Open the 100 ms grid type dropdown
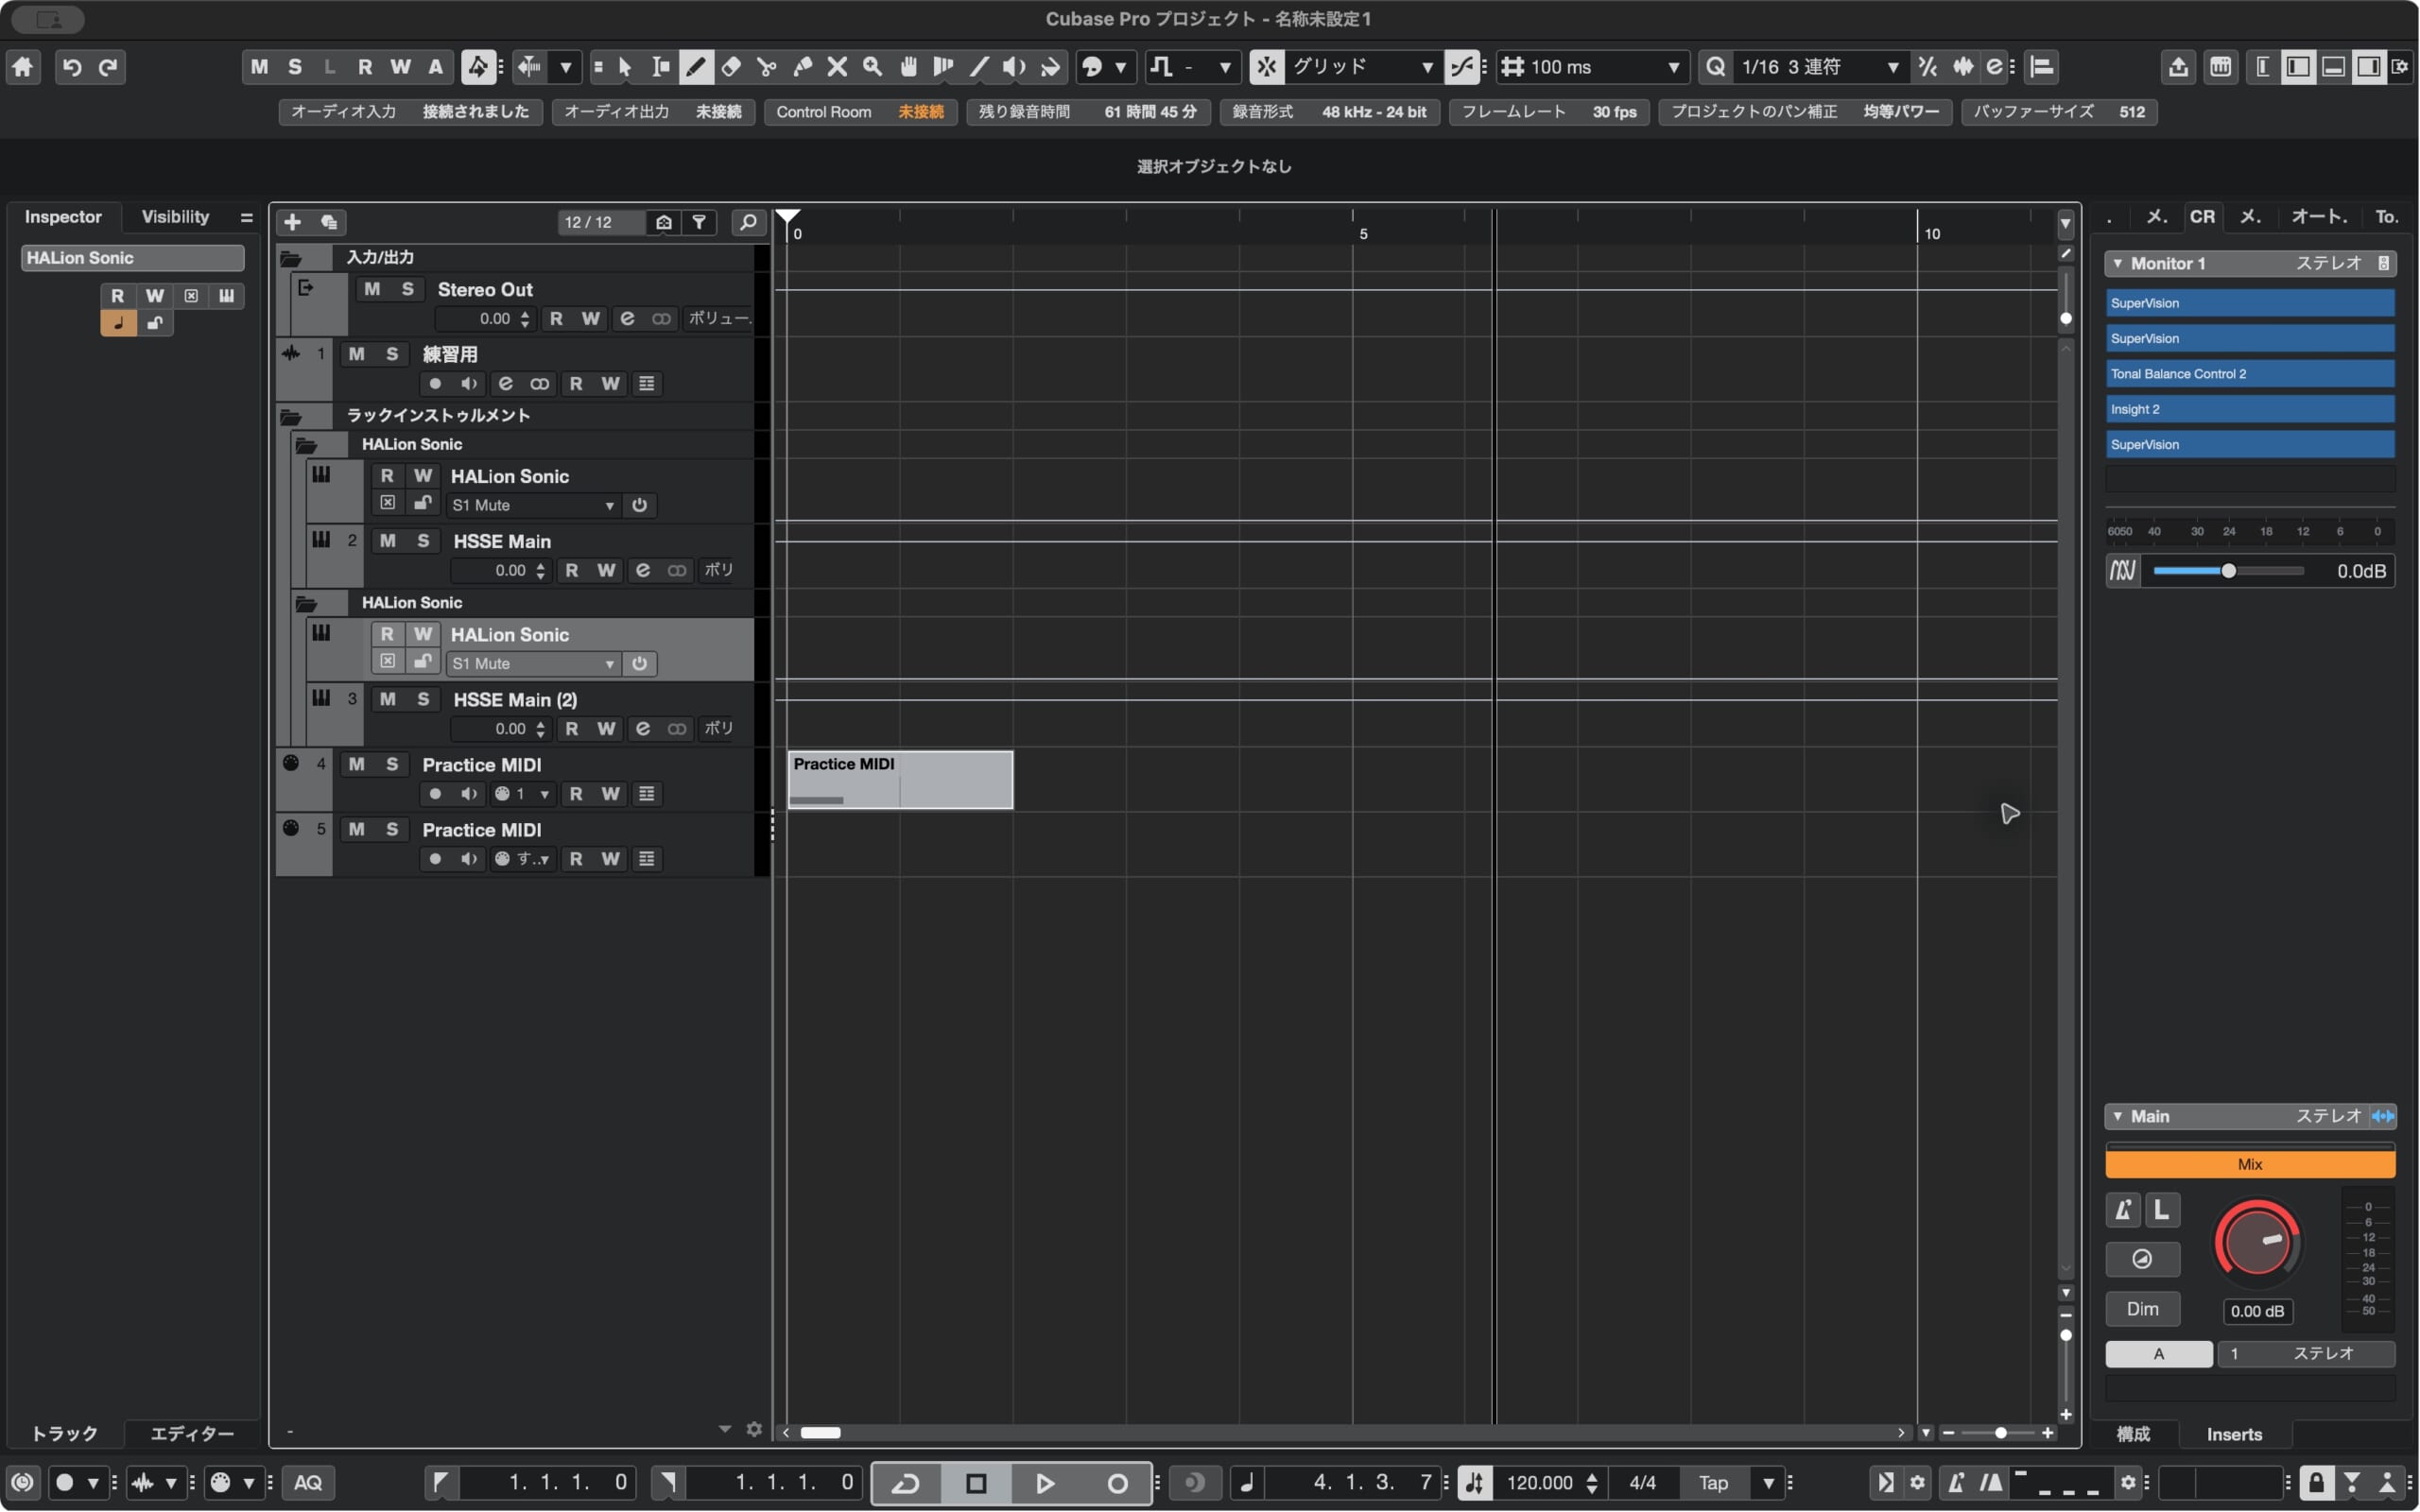The width and height of the screenshot is (2420, 1512). tap(1592, 67)
